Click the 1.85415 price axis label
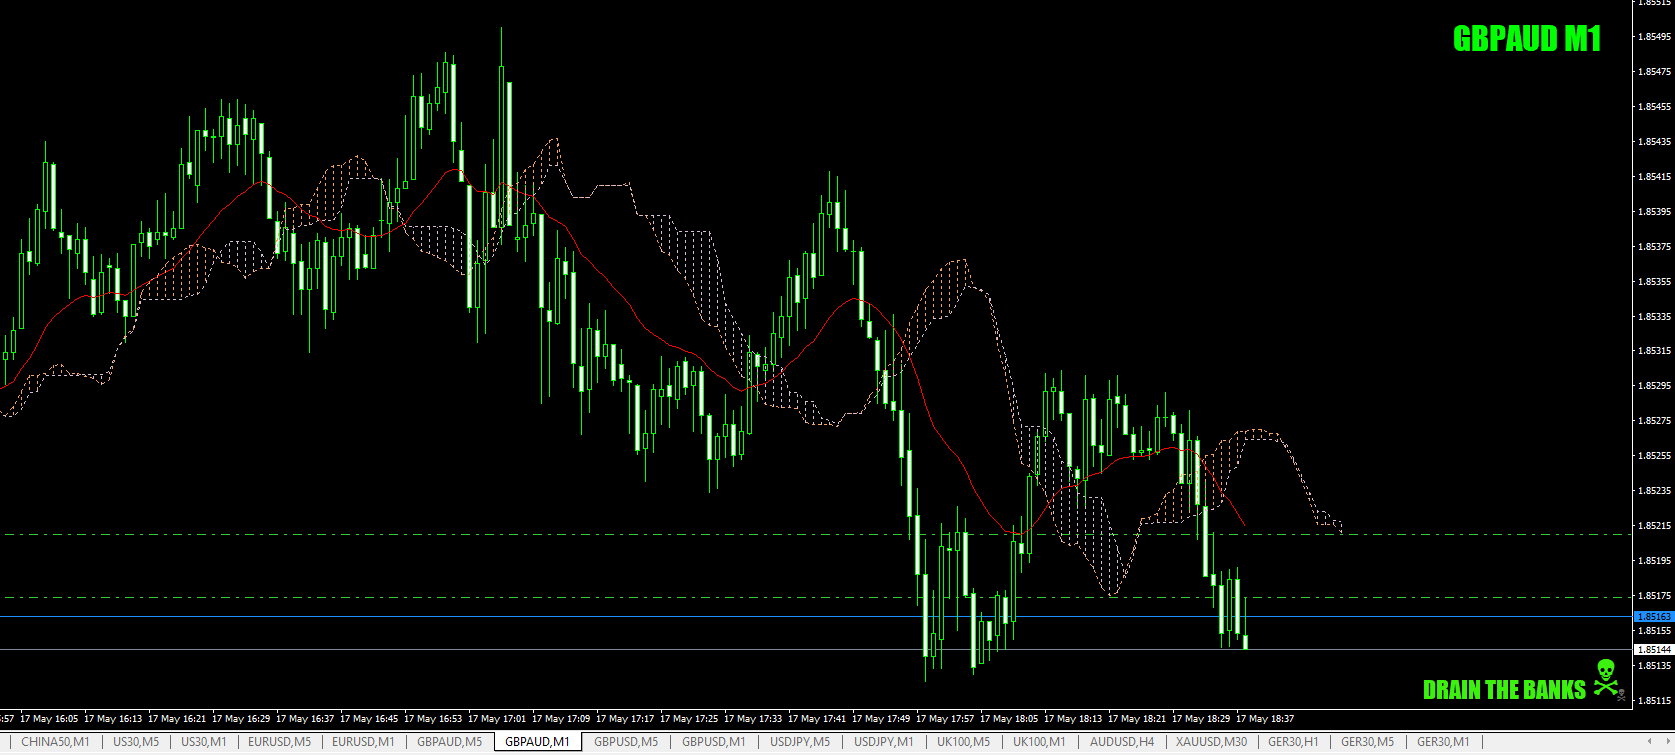Screen dimensions: 1675x755 coord(1655,177)
